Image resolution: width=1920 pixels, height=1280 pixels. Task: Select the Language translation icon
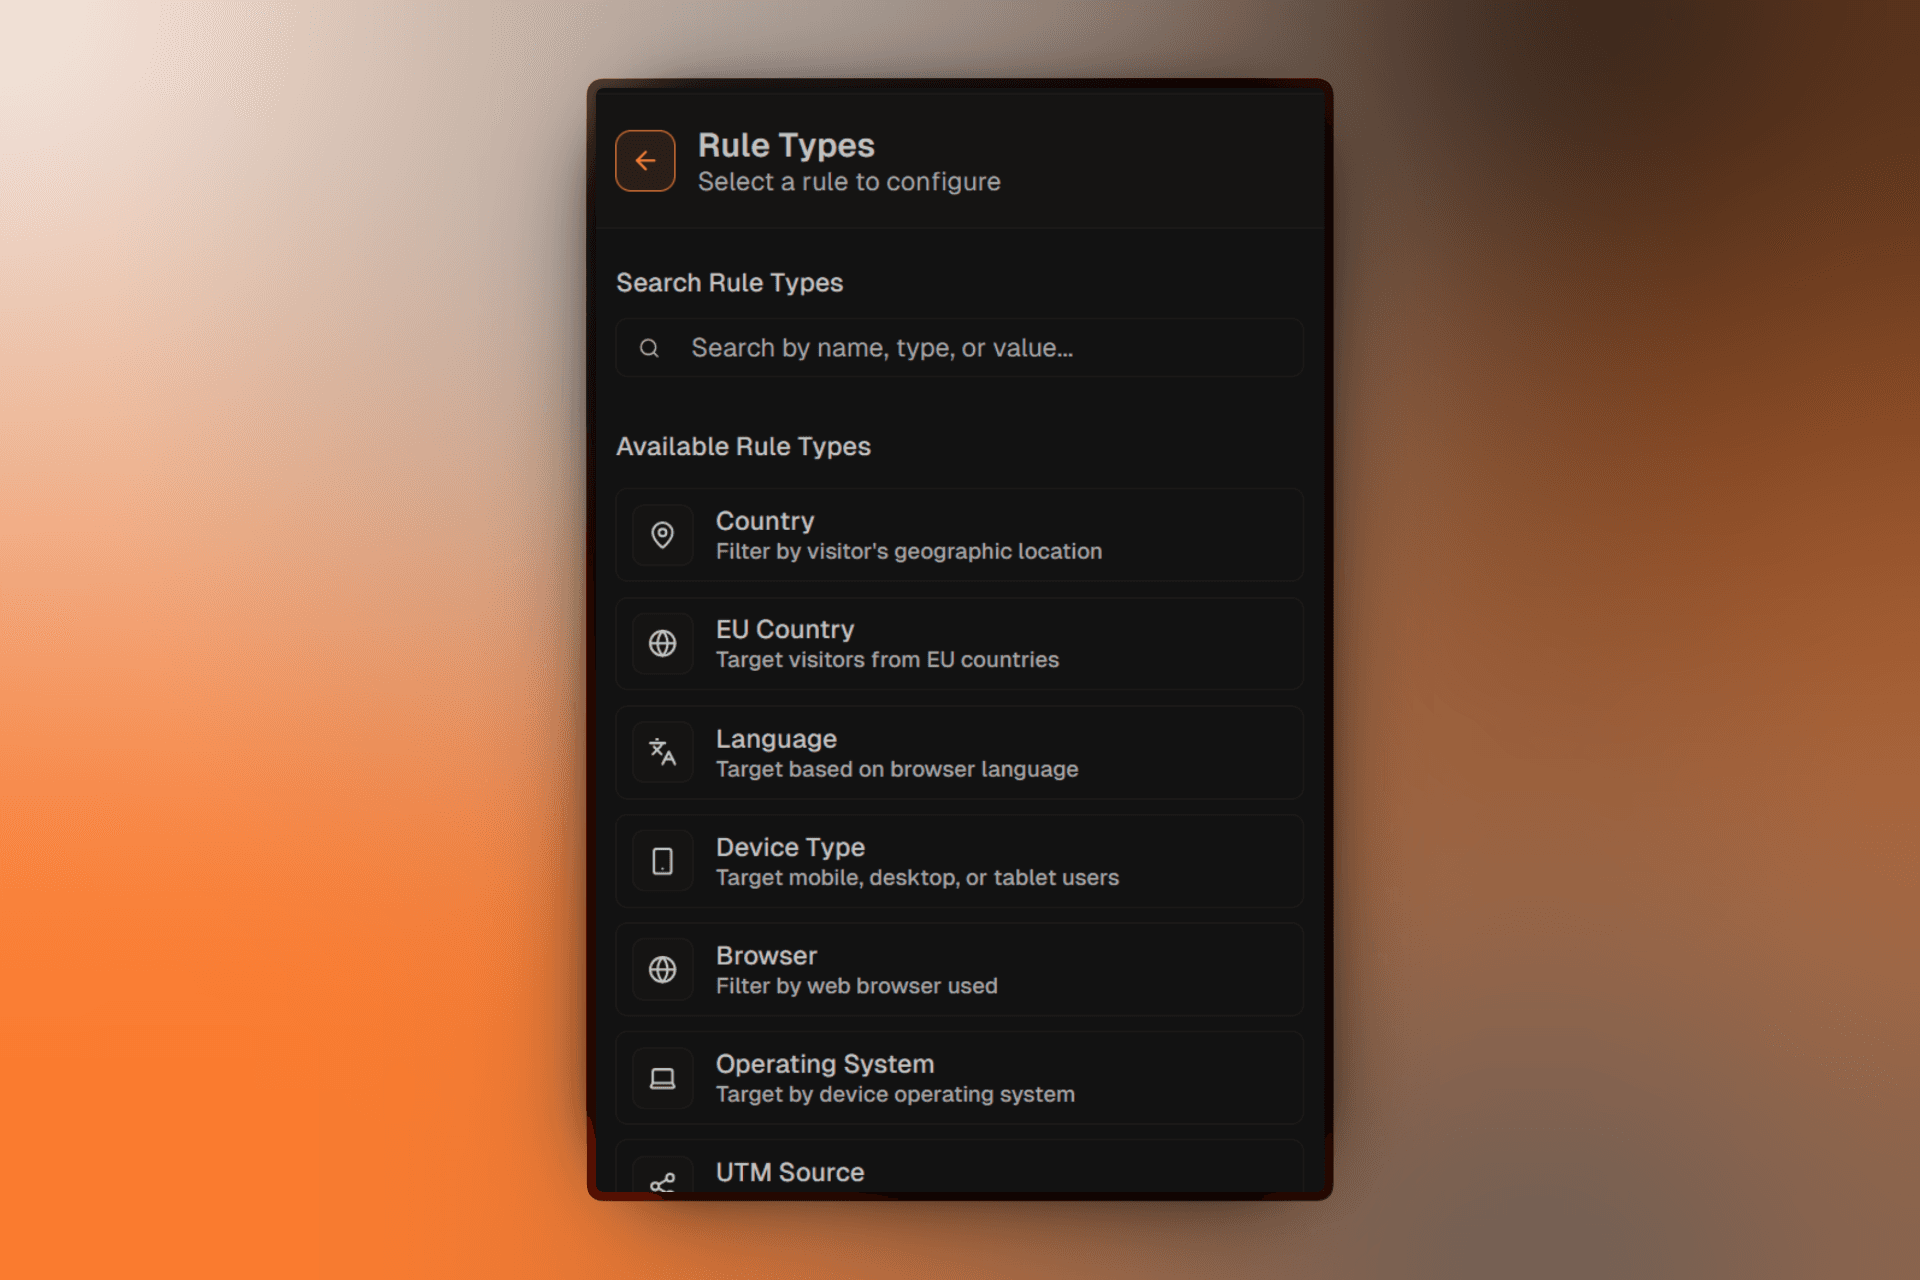(x=662, y=752)
